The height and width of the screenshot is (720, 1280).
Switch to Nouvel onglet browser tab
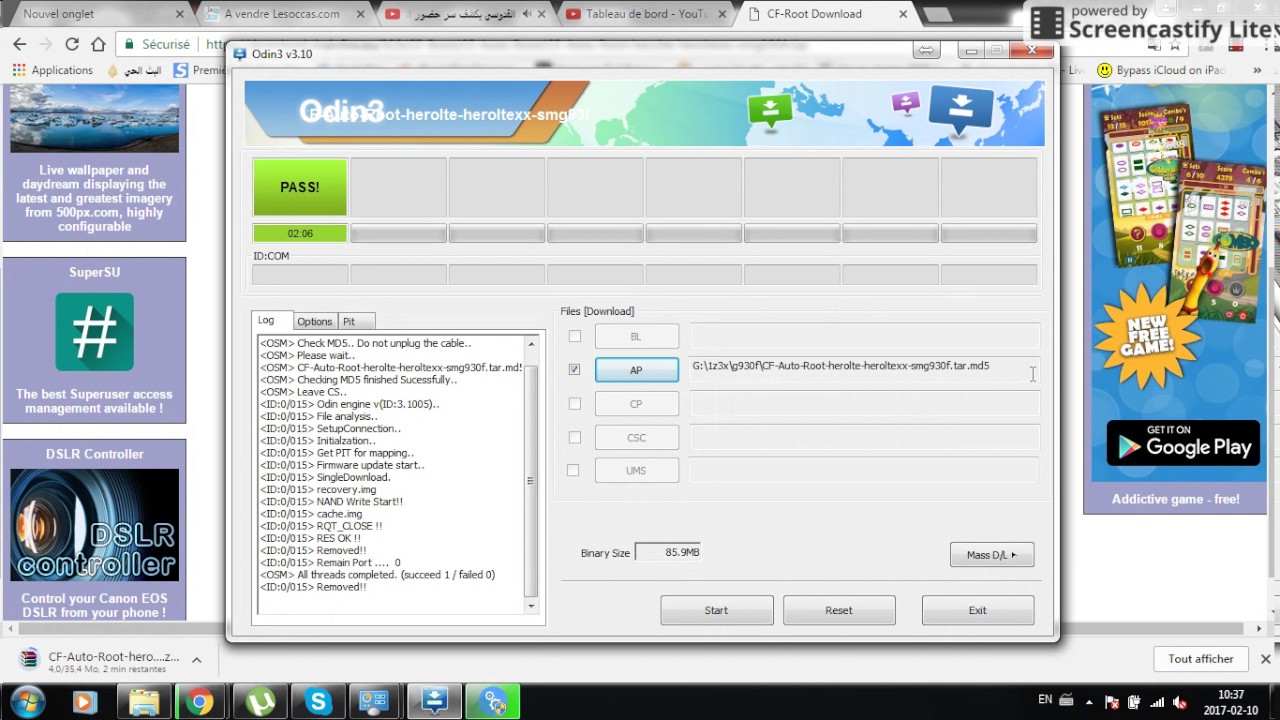(97, 14)
